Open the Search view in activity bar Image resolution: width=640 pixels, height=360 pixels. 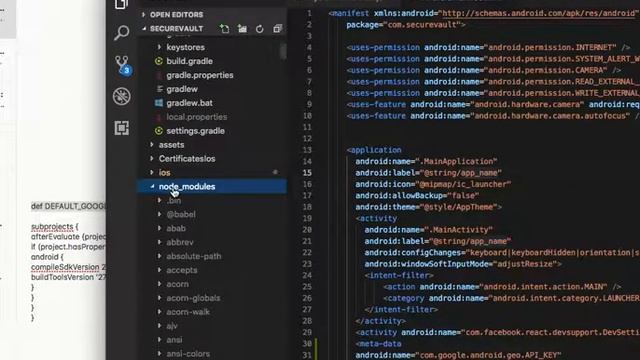(122, 33)
